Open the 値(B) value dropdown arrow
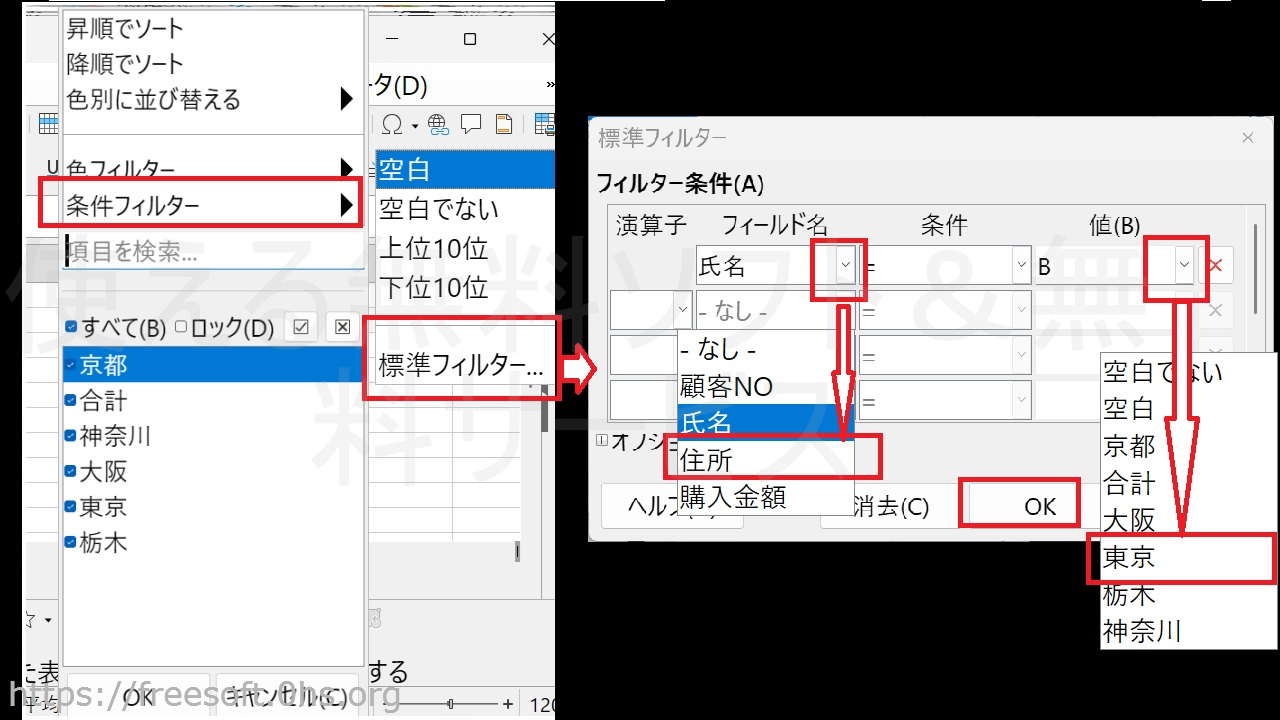 [1184, 266]
